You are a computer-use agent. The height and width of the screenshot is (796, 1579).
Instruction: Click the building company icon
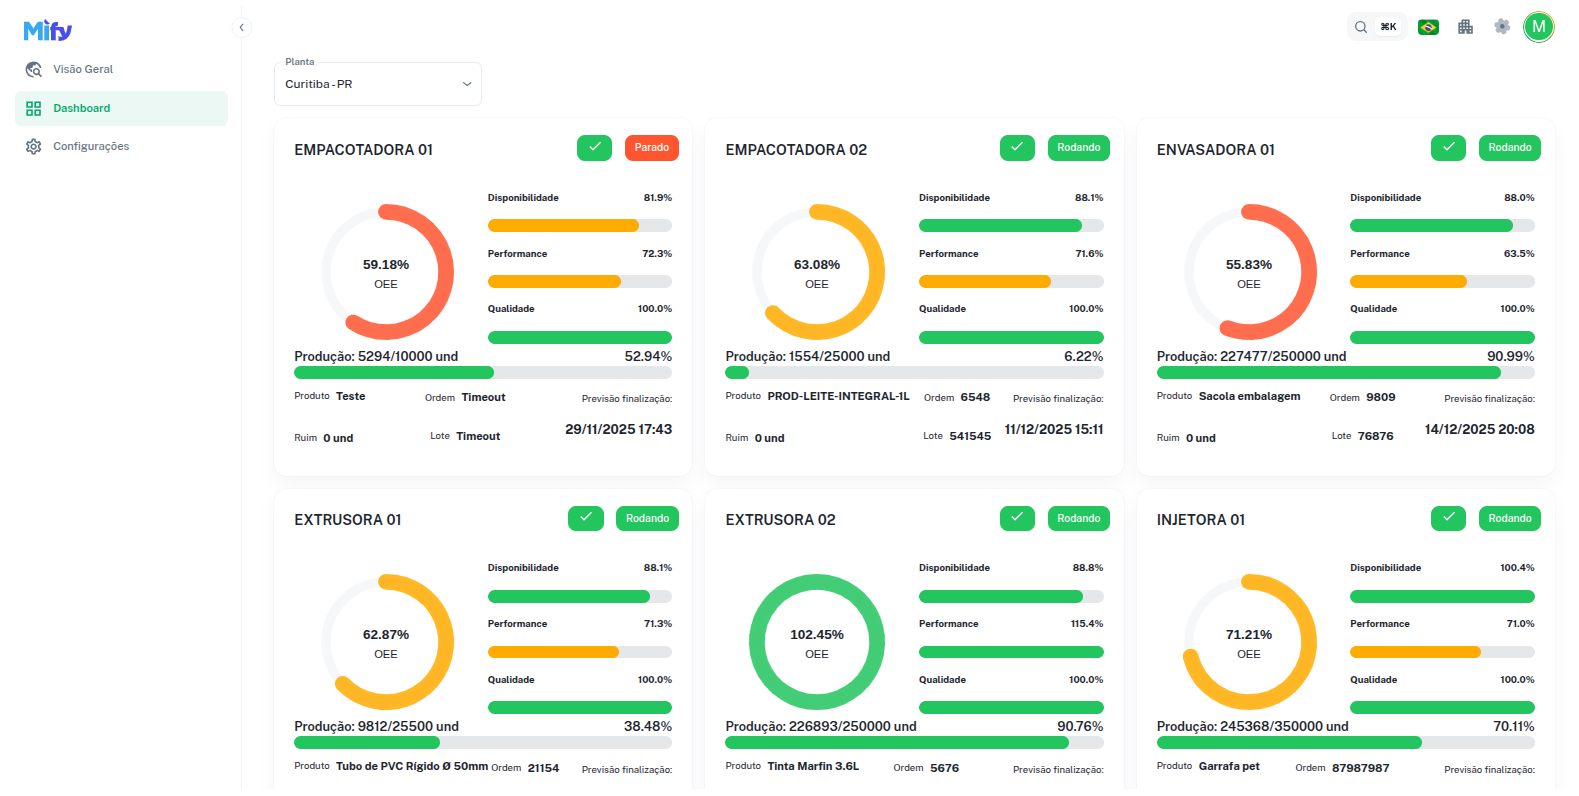(1465, 28)
